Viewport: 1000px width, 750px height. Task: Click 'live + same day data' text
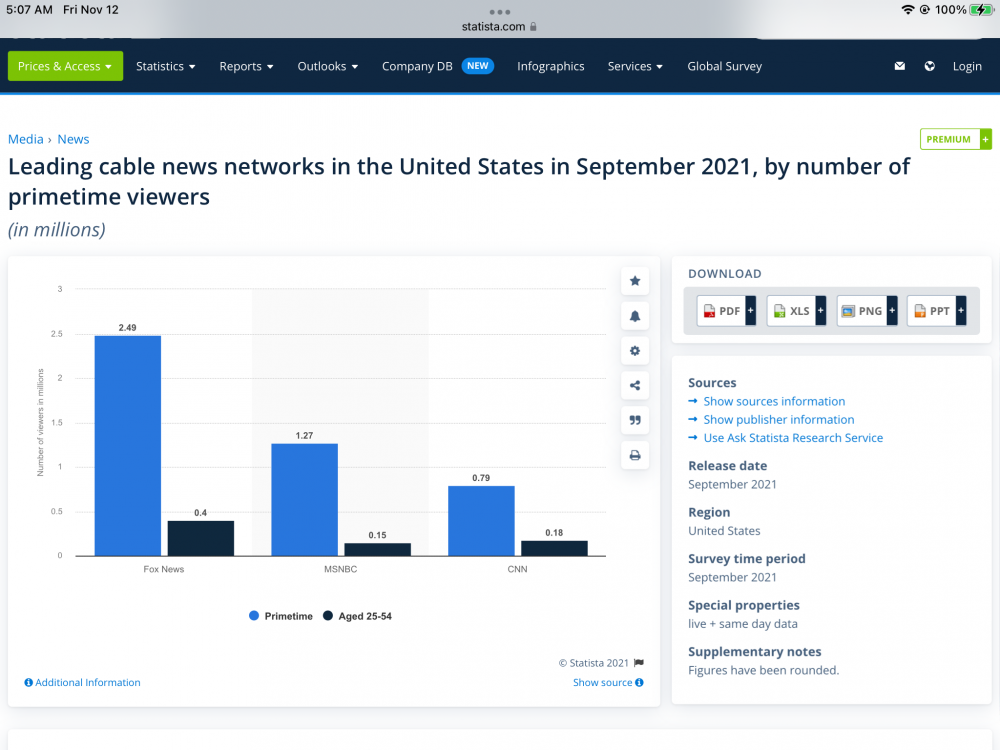click(x=742, y=624)
